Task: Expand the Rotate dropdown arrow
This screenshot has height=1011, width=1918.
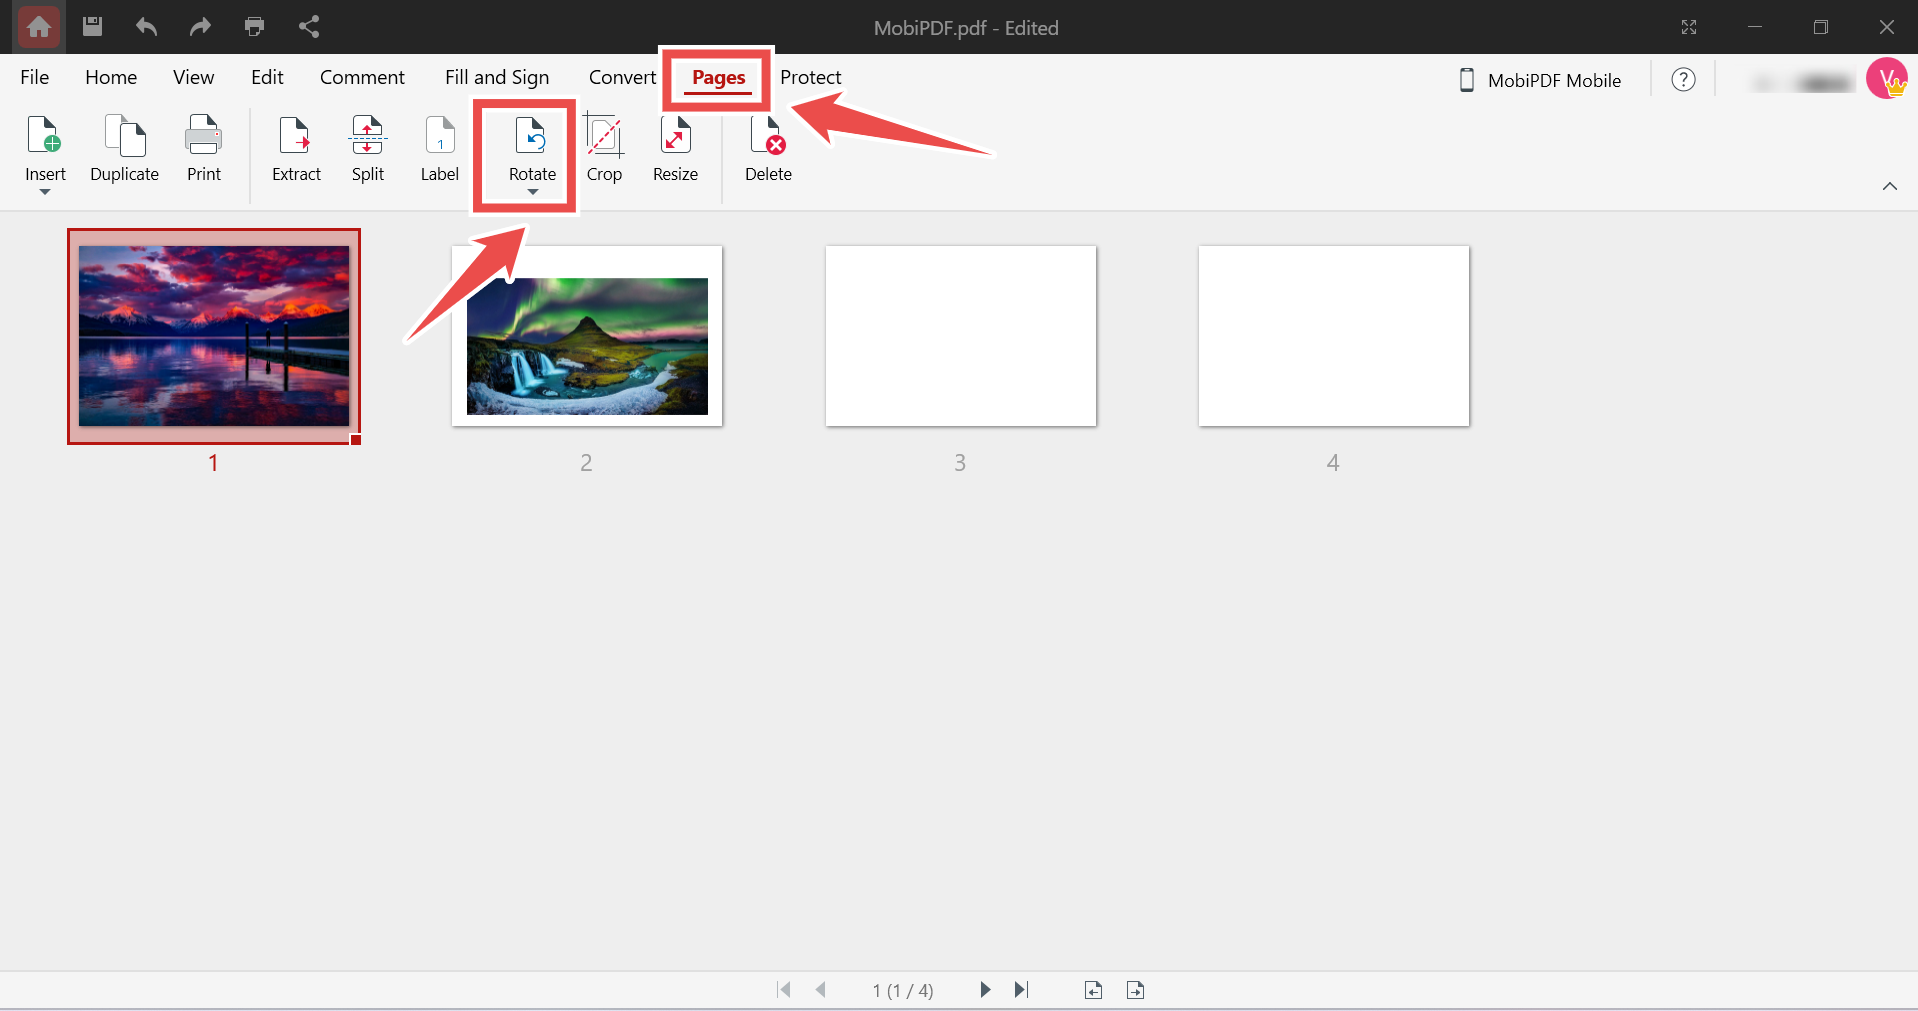Action: pos(532,192)
